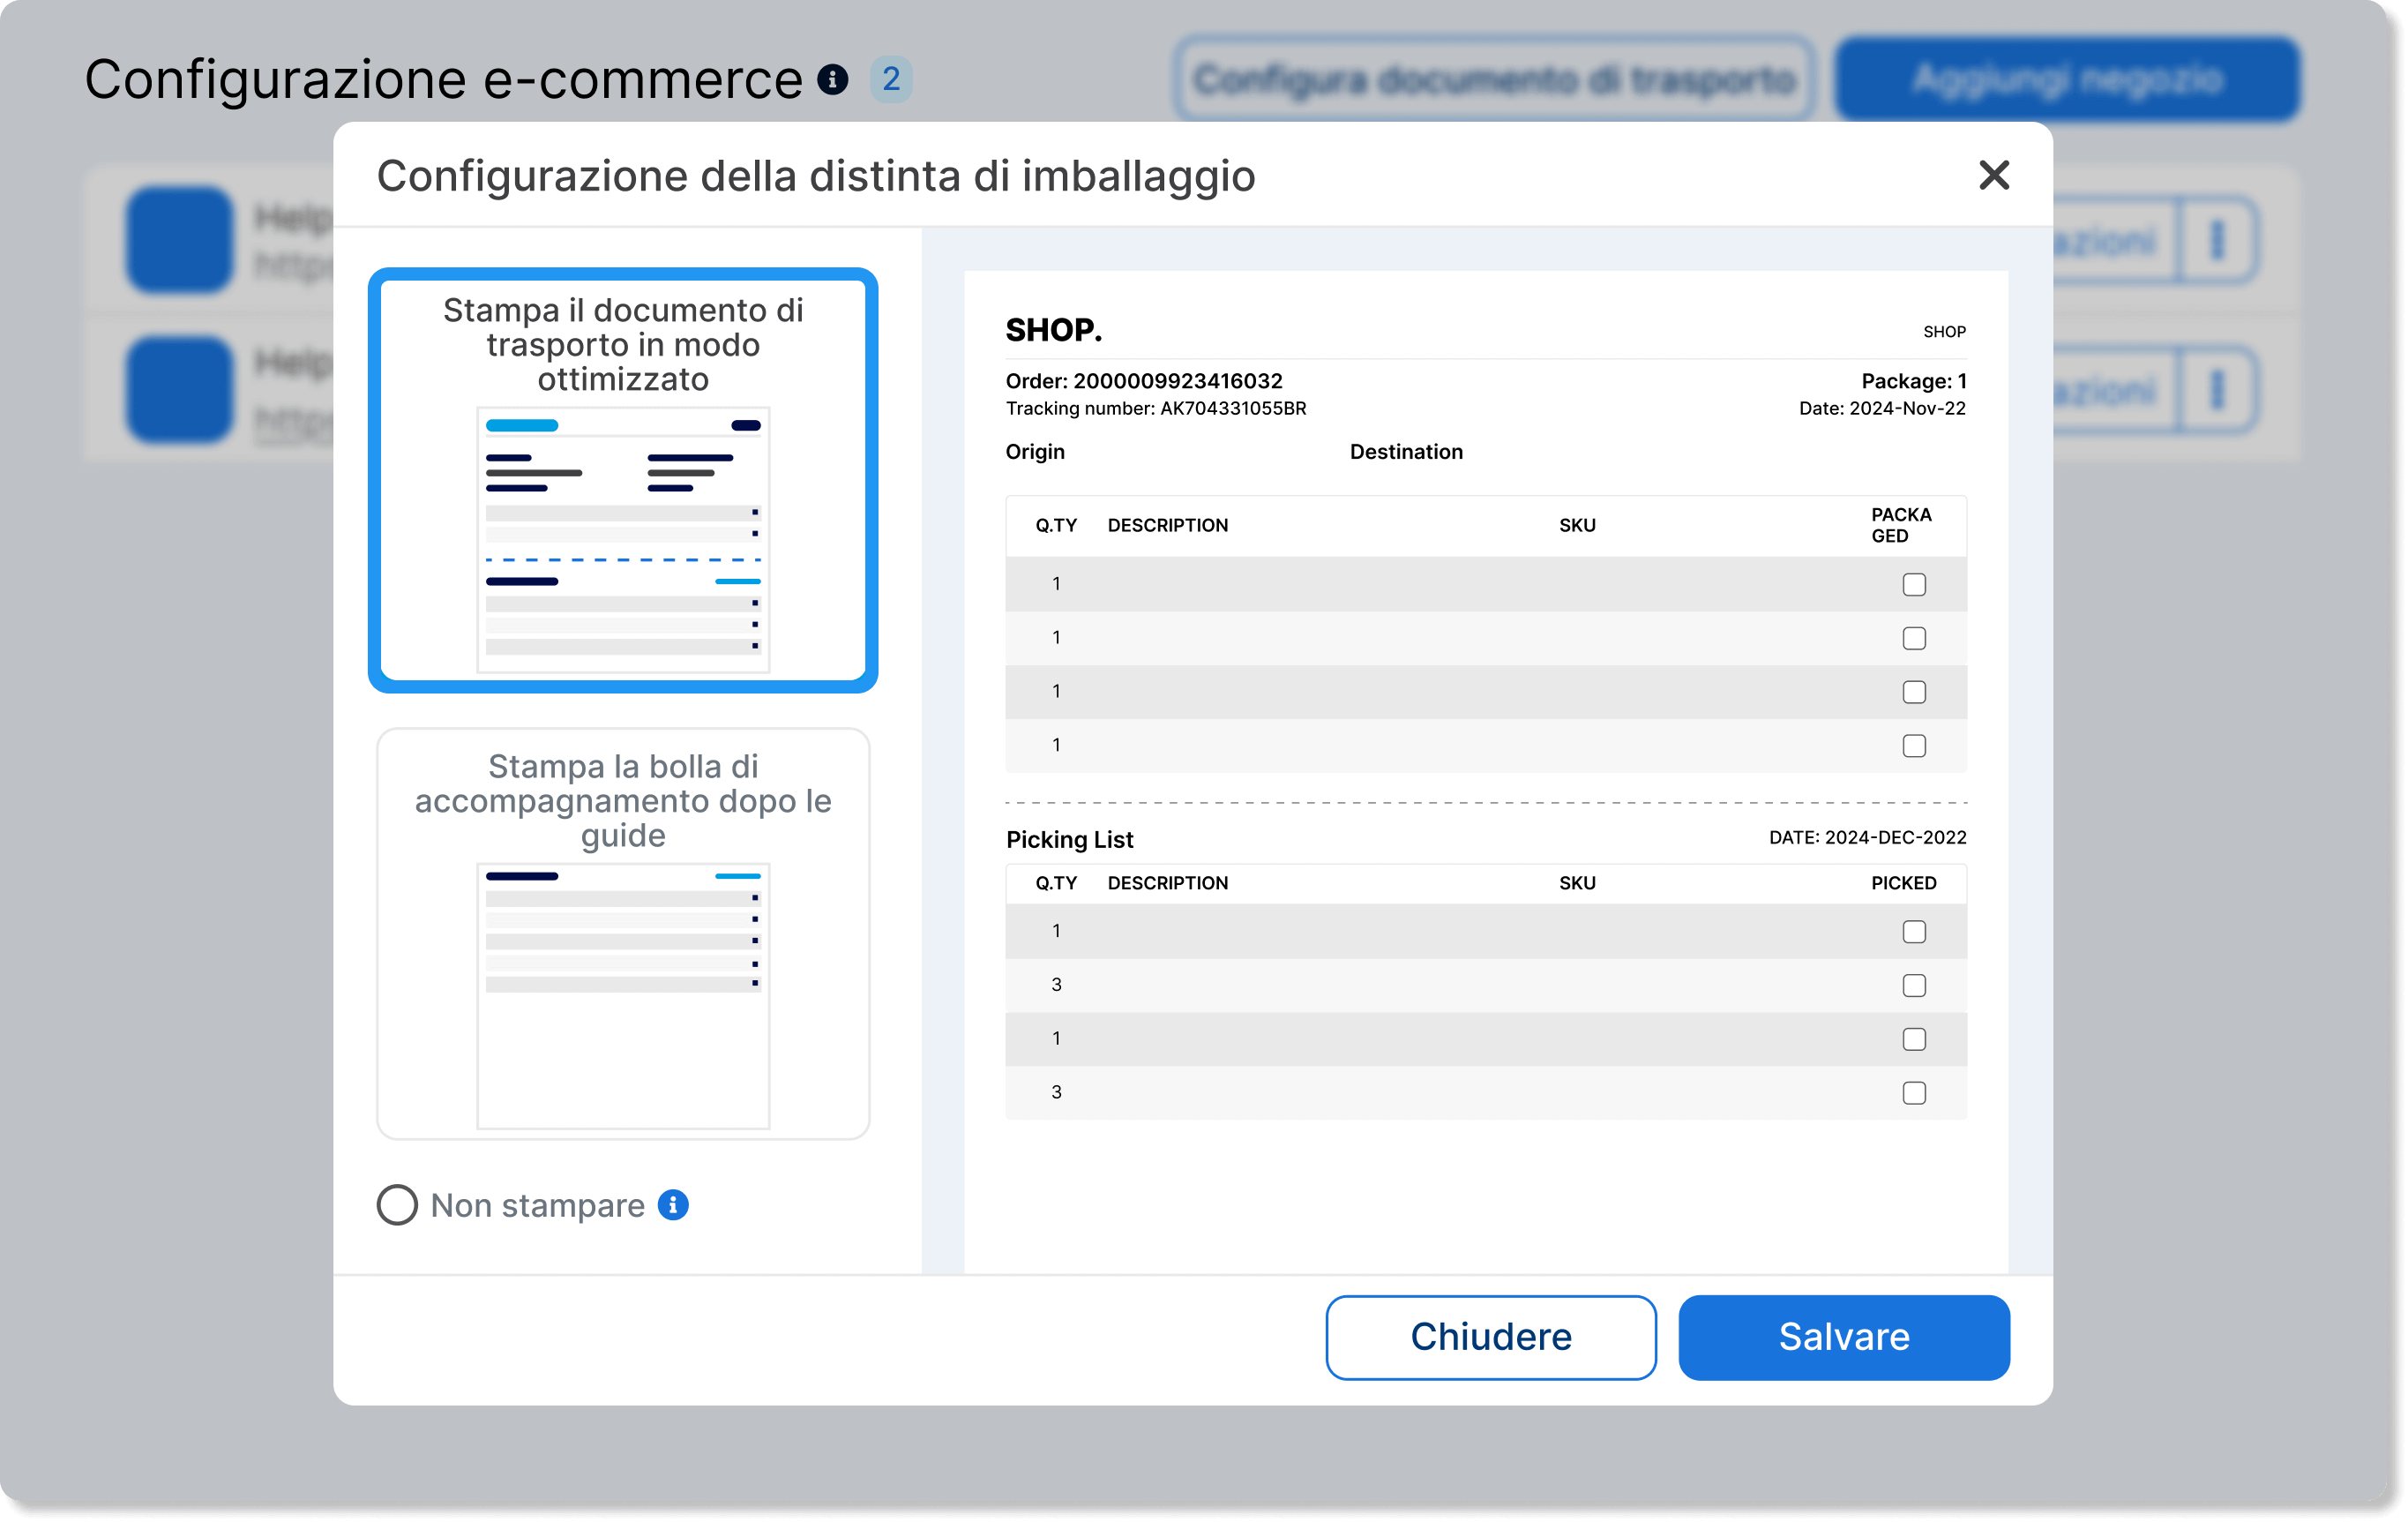Select print slip after guides option
This screenshot has height=1522, width=2408.
coord(622,933)
